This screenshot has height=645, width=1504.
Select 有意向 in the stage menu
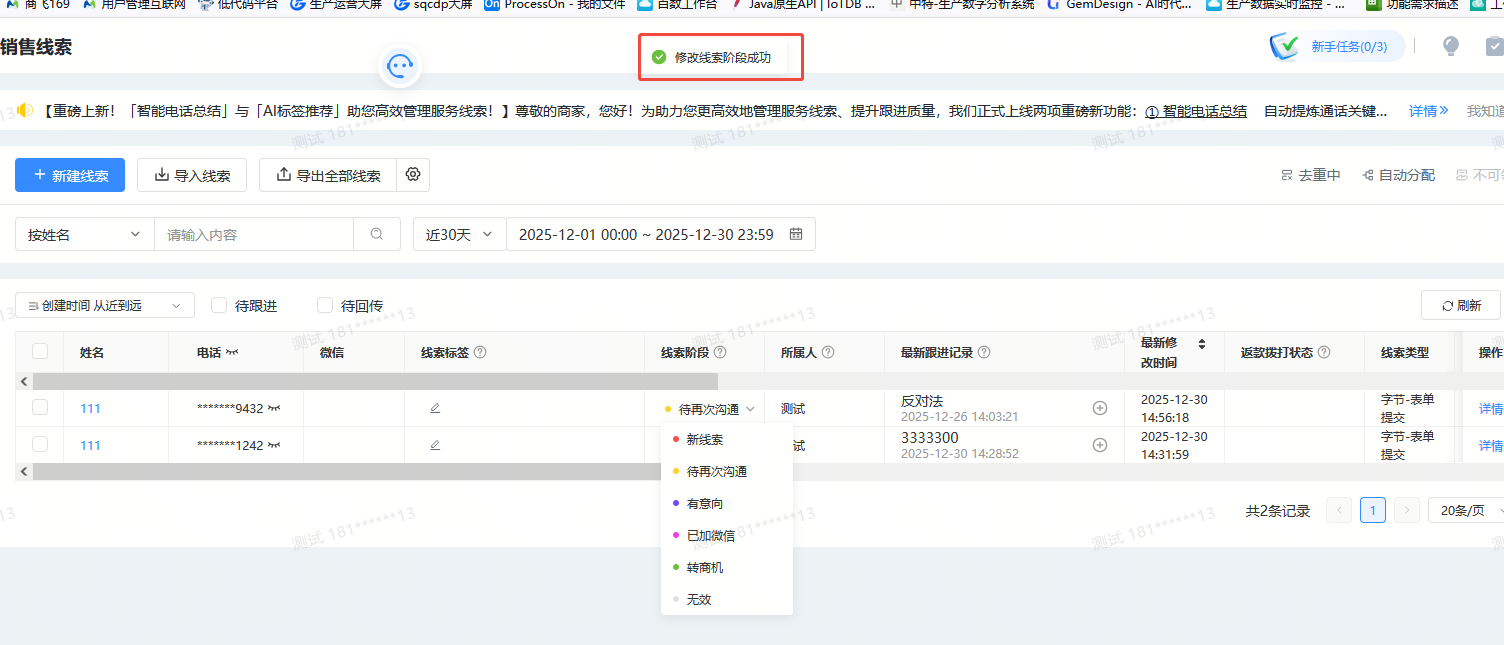pyautogui.click(x=705, y=504)
